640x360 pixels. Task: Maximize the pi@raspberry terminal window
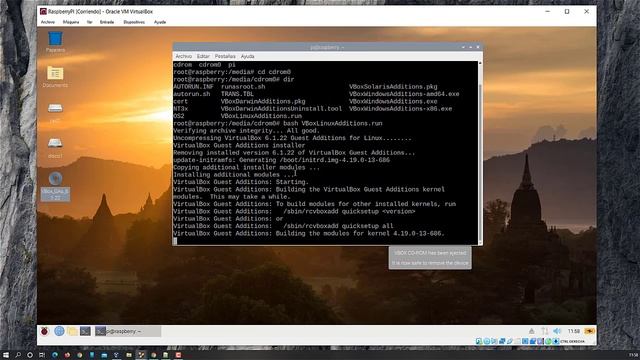click(x=471, y=47)
